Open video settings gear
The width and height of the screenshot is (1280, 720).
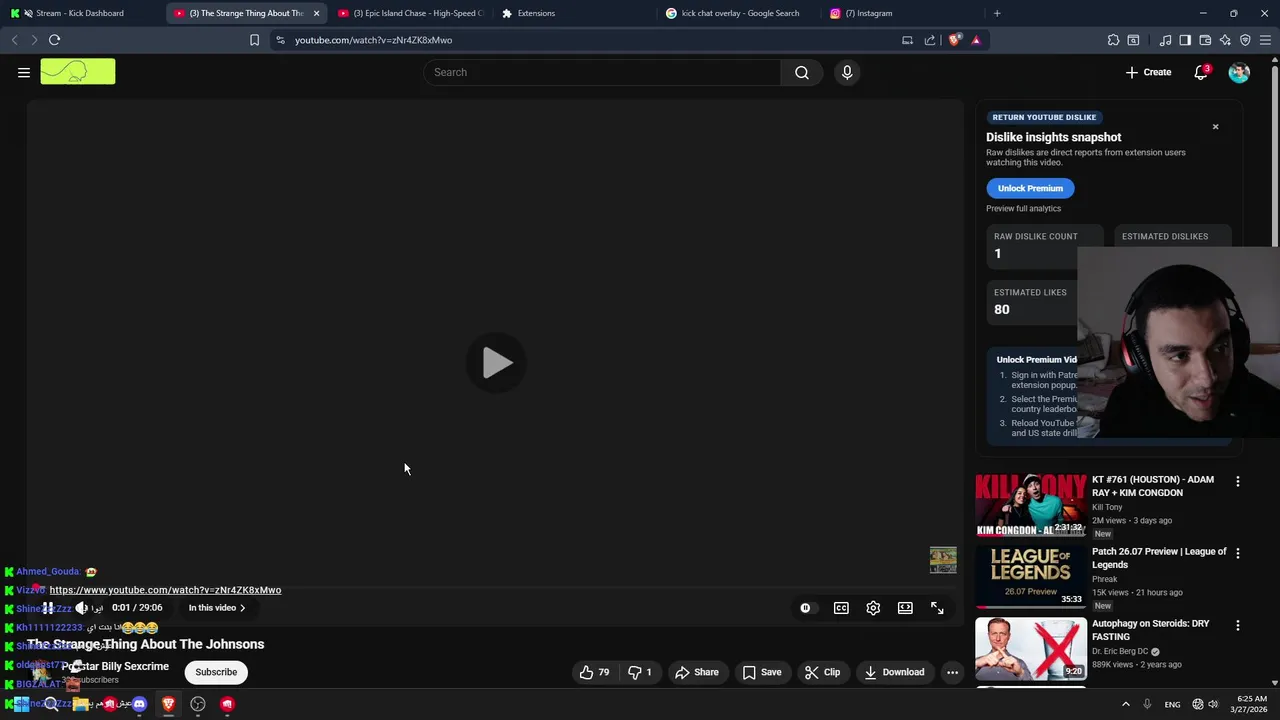tap(873, 608)
